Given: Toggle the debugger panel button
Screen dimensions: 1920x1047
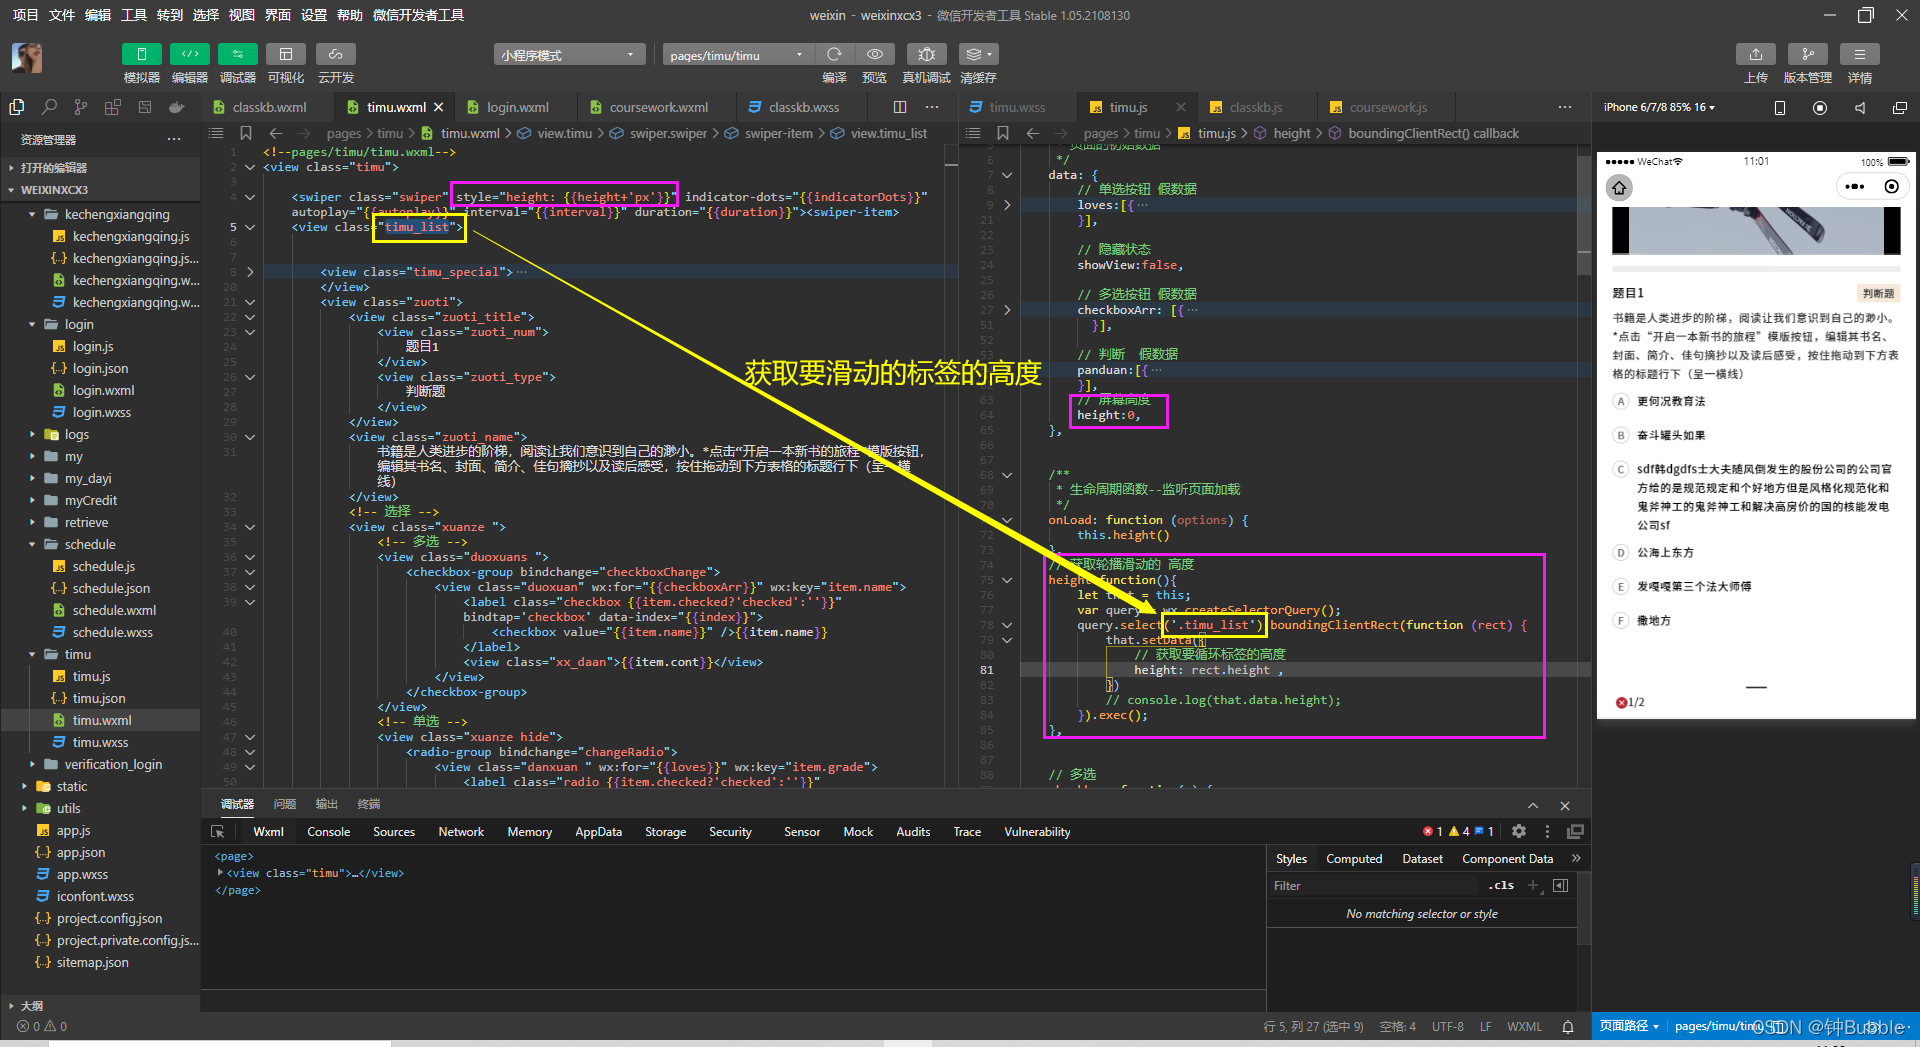Looking at the screenshot, I should [238, 54].
